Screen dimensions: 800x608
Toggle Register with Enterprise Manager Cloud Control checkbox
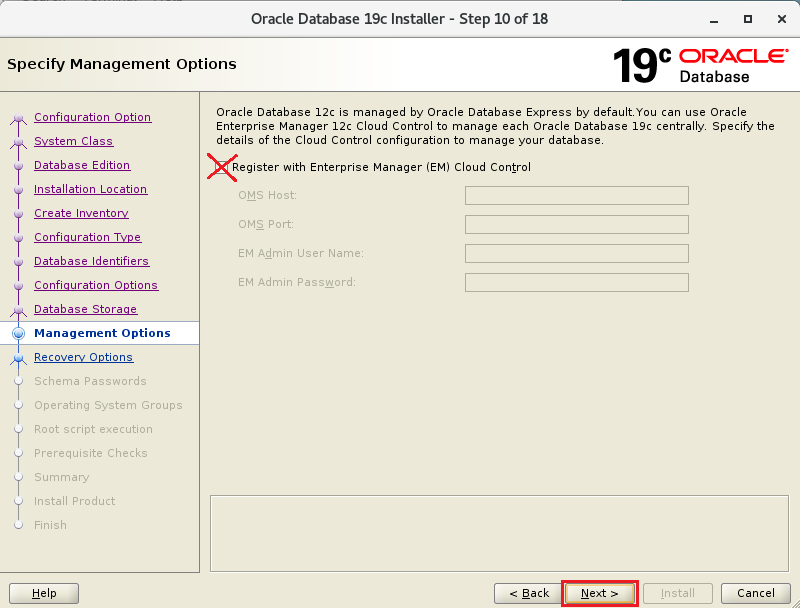222,167
